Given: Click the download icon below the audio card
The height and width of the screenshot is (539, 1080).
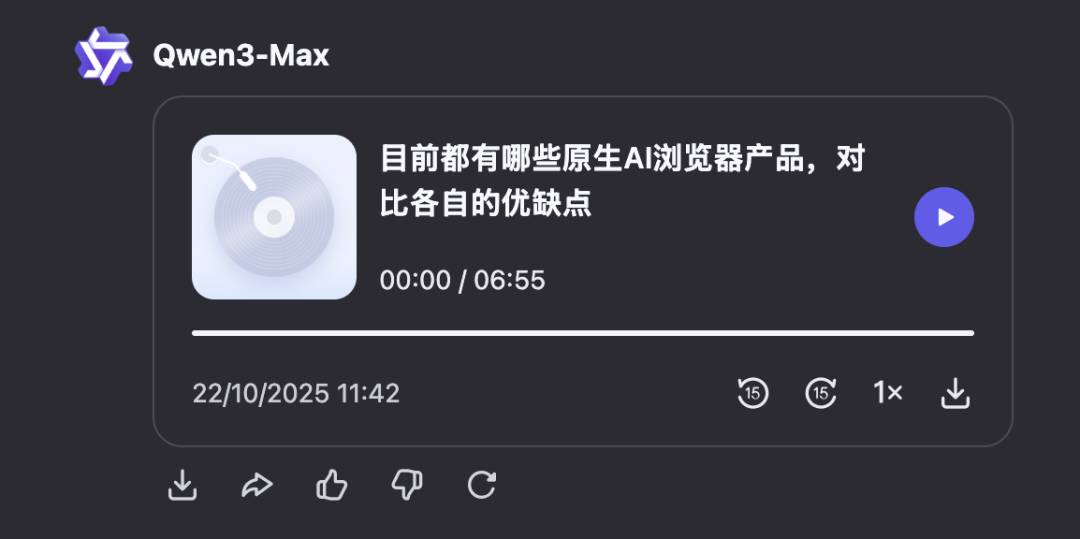Looking at the screenshot, I should point(183,485).
